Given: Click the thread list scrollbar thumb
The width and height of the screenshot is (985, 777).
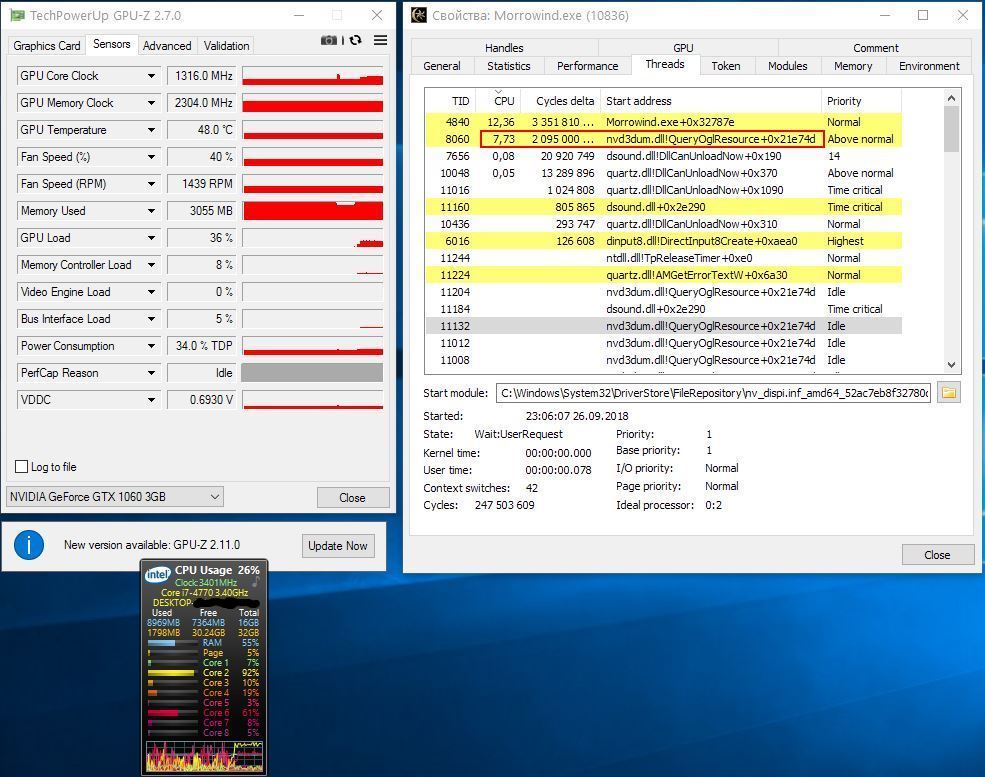Looking at the screenshot, I should [951, 129].
